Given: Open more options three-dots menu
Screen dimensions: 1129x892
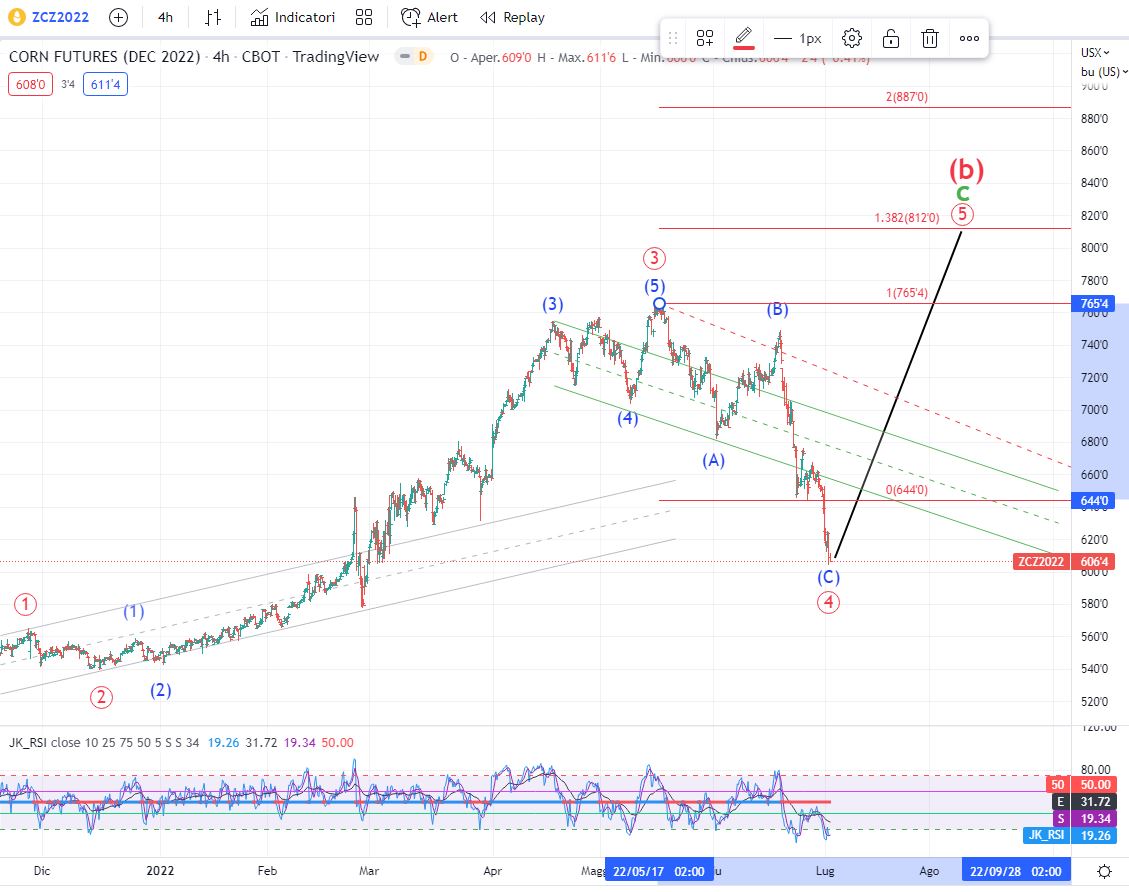Looking at the screenshot, I should (x=969, y=38).
